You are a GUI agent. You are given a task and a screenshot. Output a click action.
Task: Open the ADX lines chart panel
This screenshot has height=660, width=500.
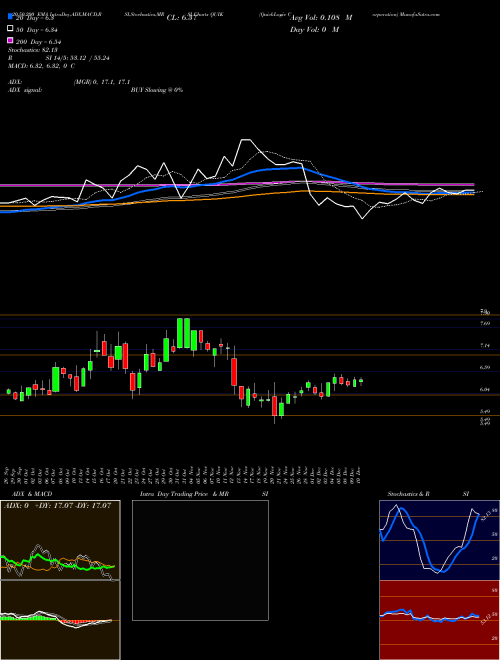coord(60,540)
